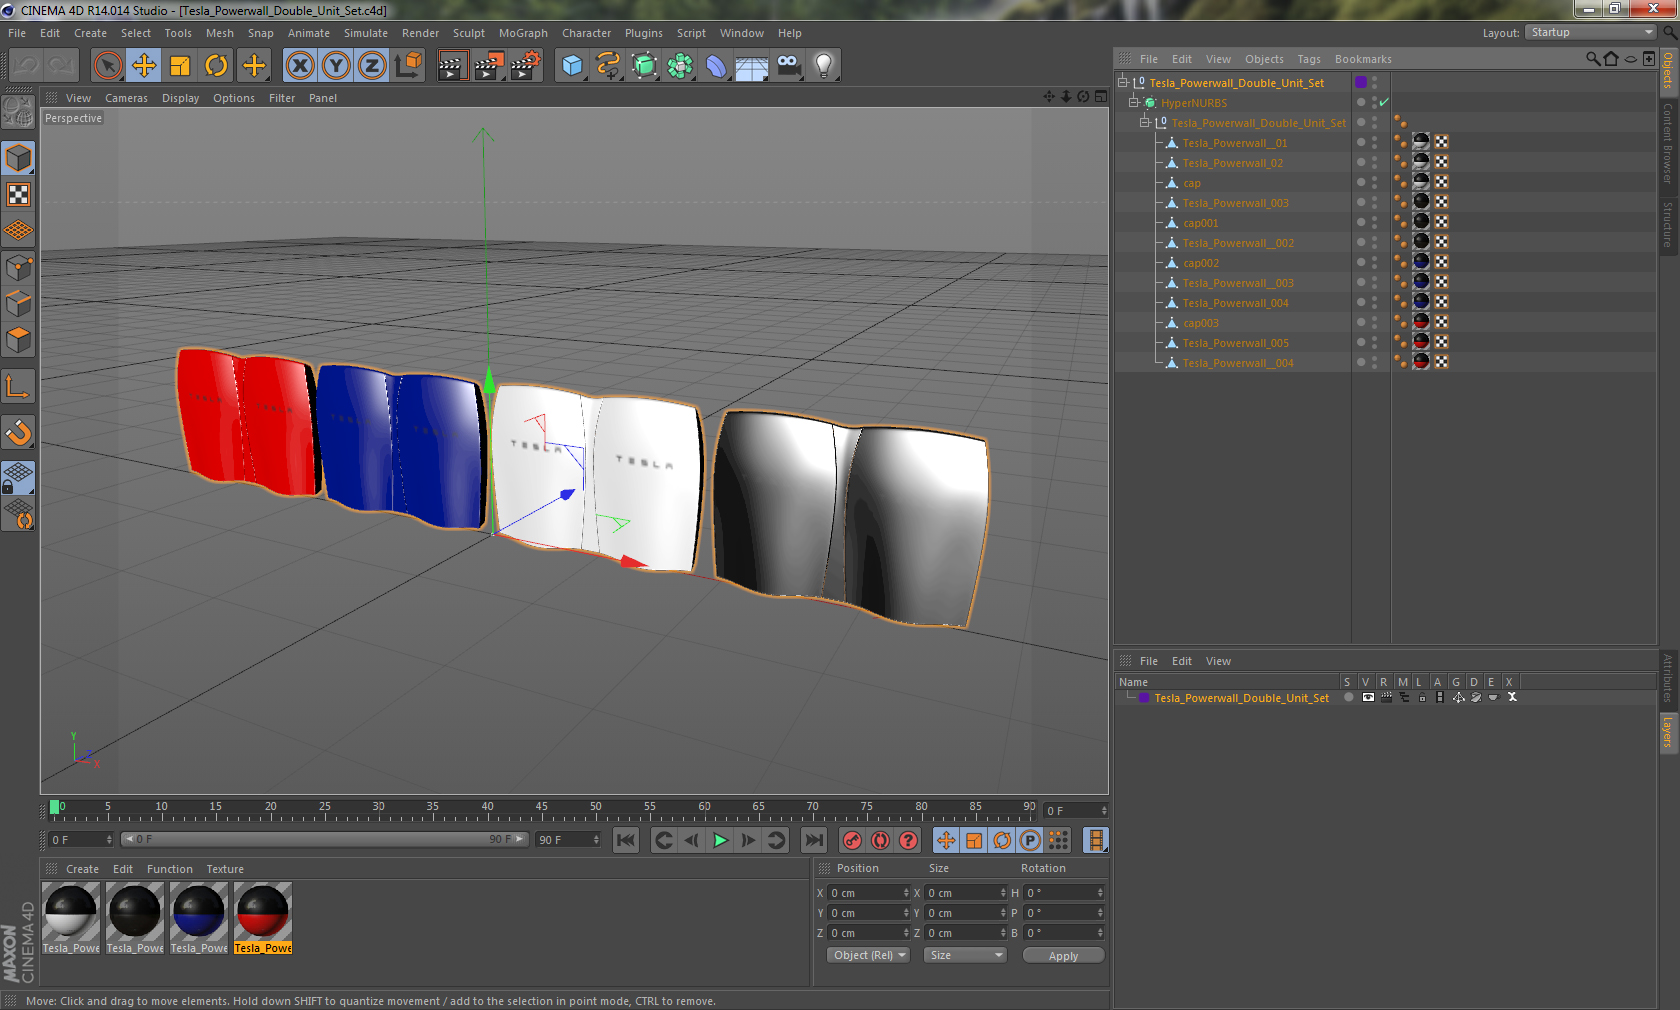Open the Object (Rel) dropdown
Image resolution: width=1680 pixels, height=1010 pixels.
tap(868, 955)
